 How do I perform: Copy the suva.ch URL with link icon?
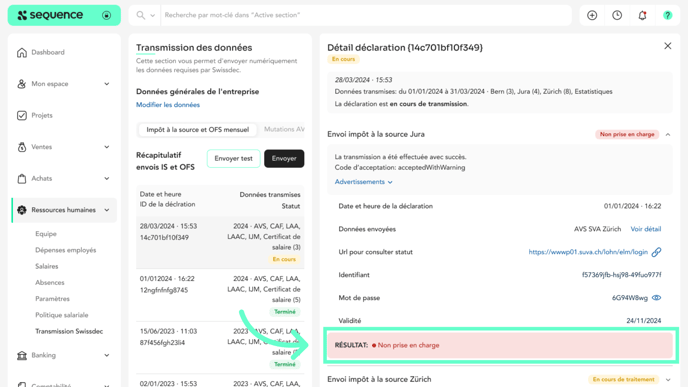pyautogui.click(x=656, y=252)
